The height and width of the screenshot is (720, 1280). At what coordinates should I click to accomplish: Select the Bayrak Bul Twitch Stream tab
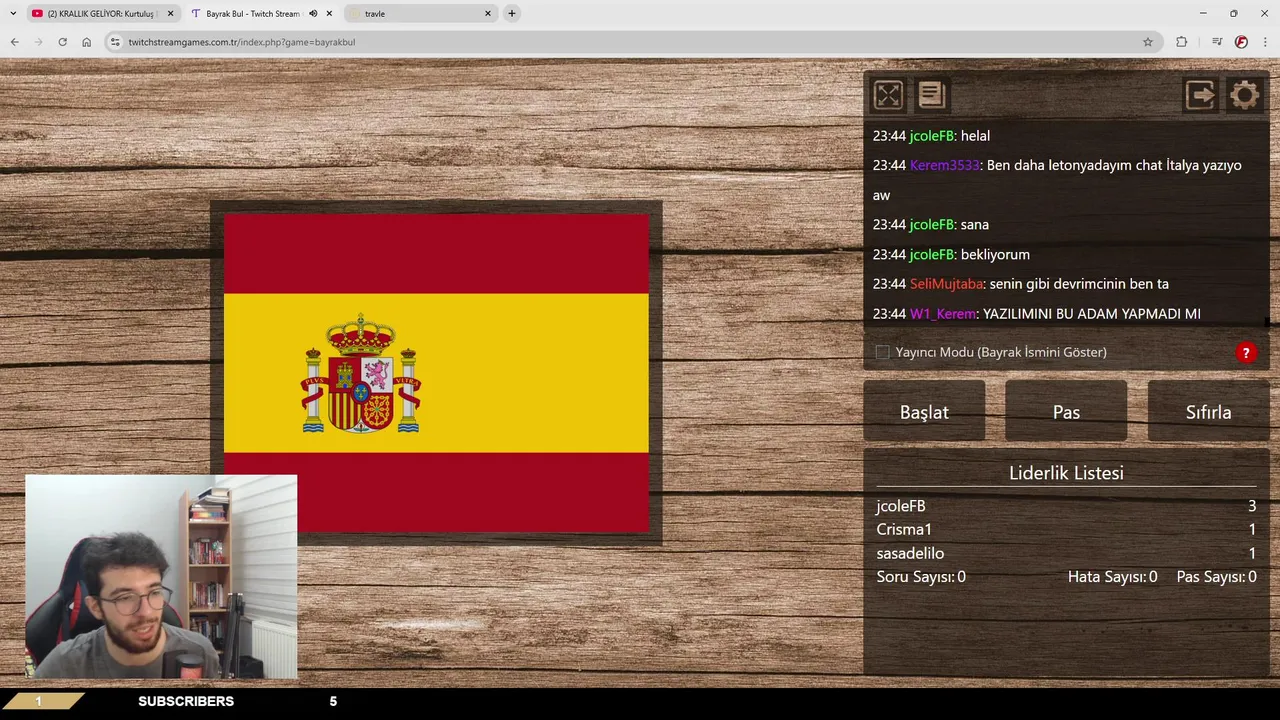click(262, 14)
